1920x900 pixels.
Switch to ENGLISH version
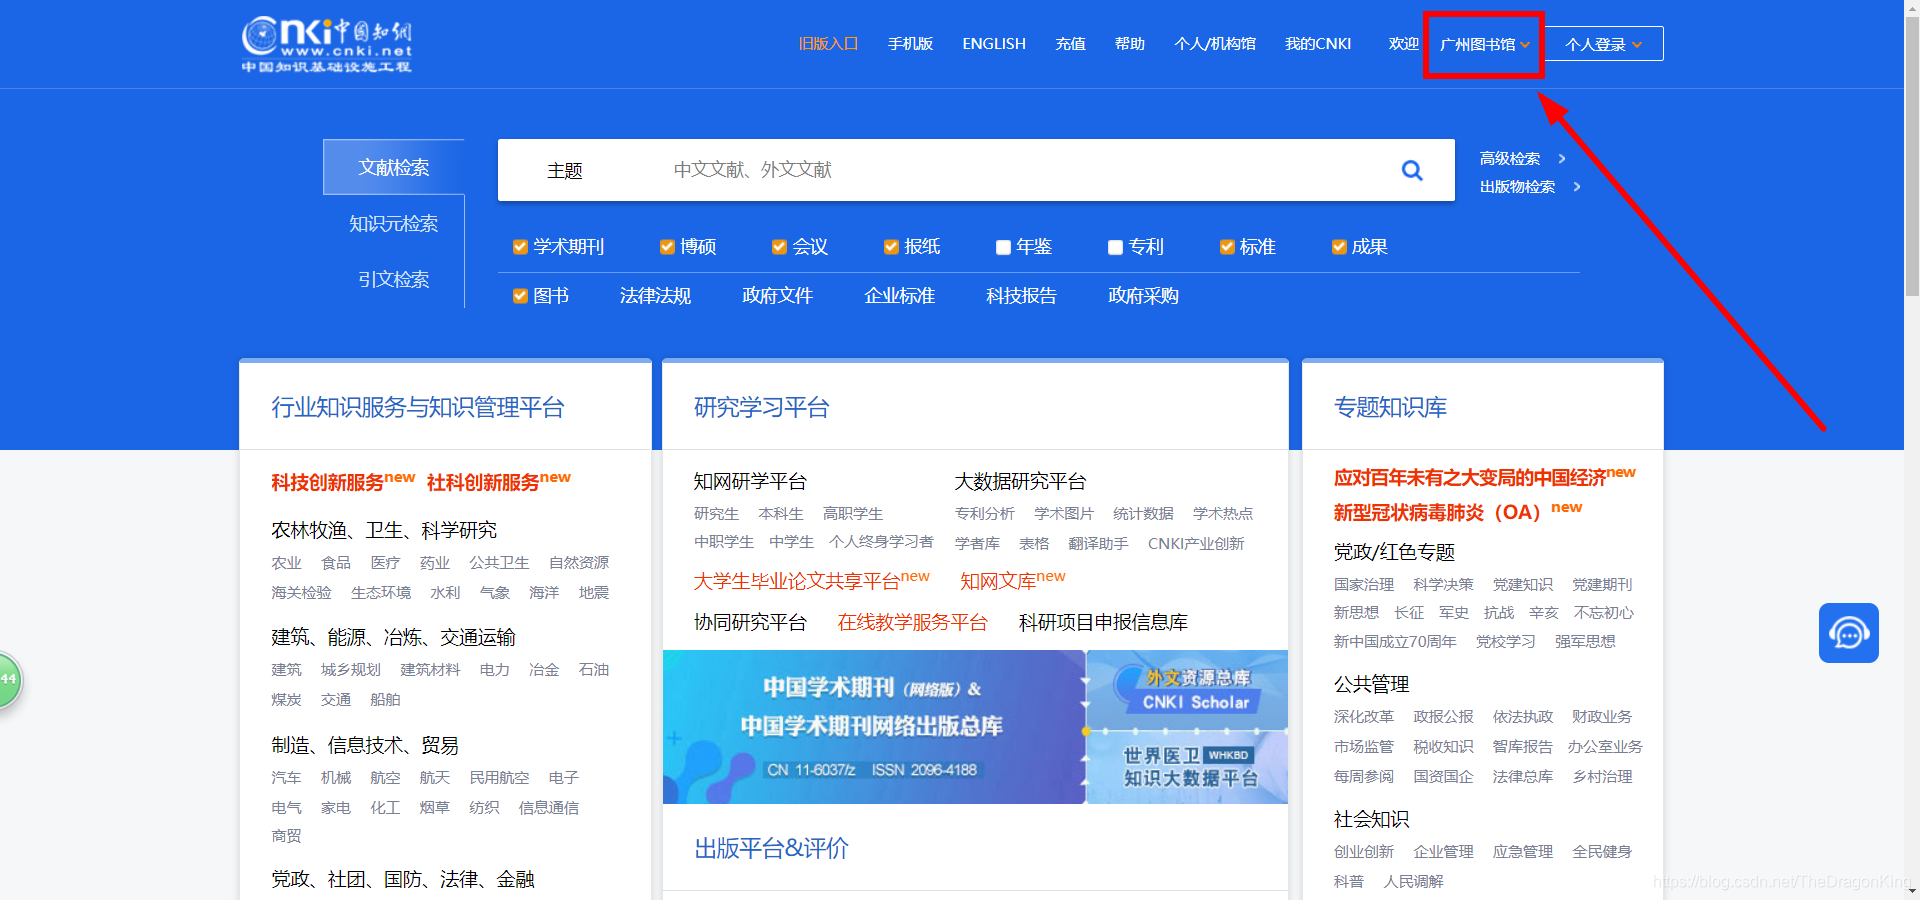[x=994, y=44]
